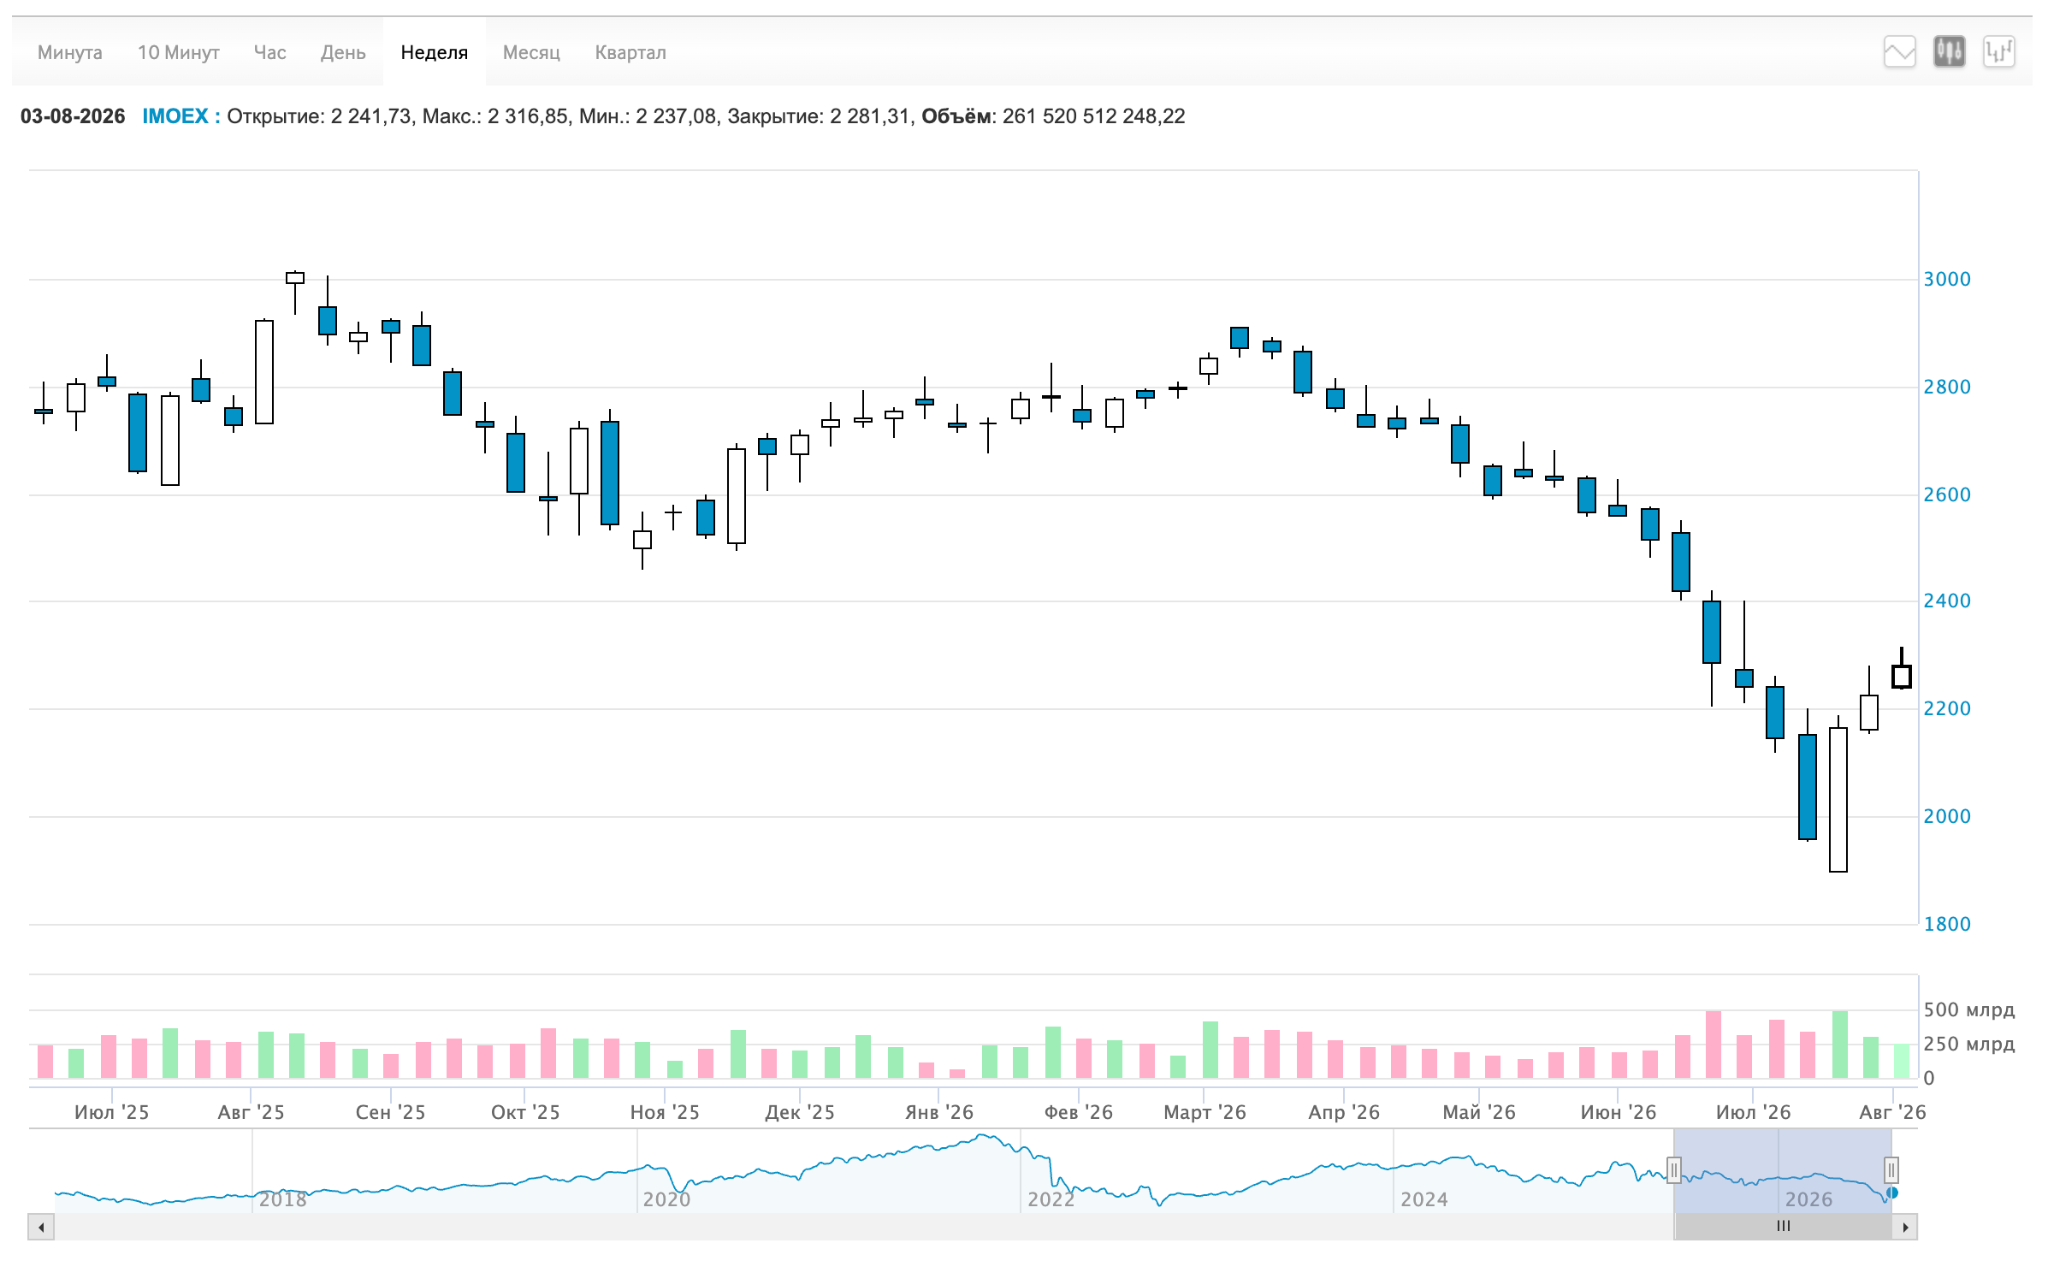Select the bold-outlined latest candle

coord(1901,676)
